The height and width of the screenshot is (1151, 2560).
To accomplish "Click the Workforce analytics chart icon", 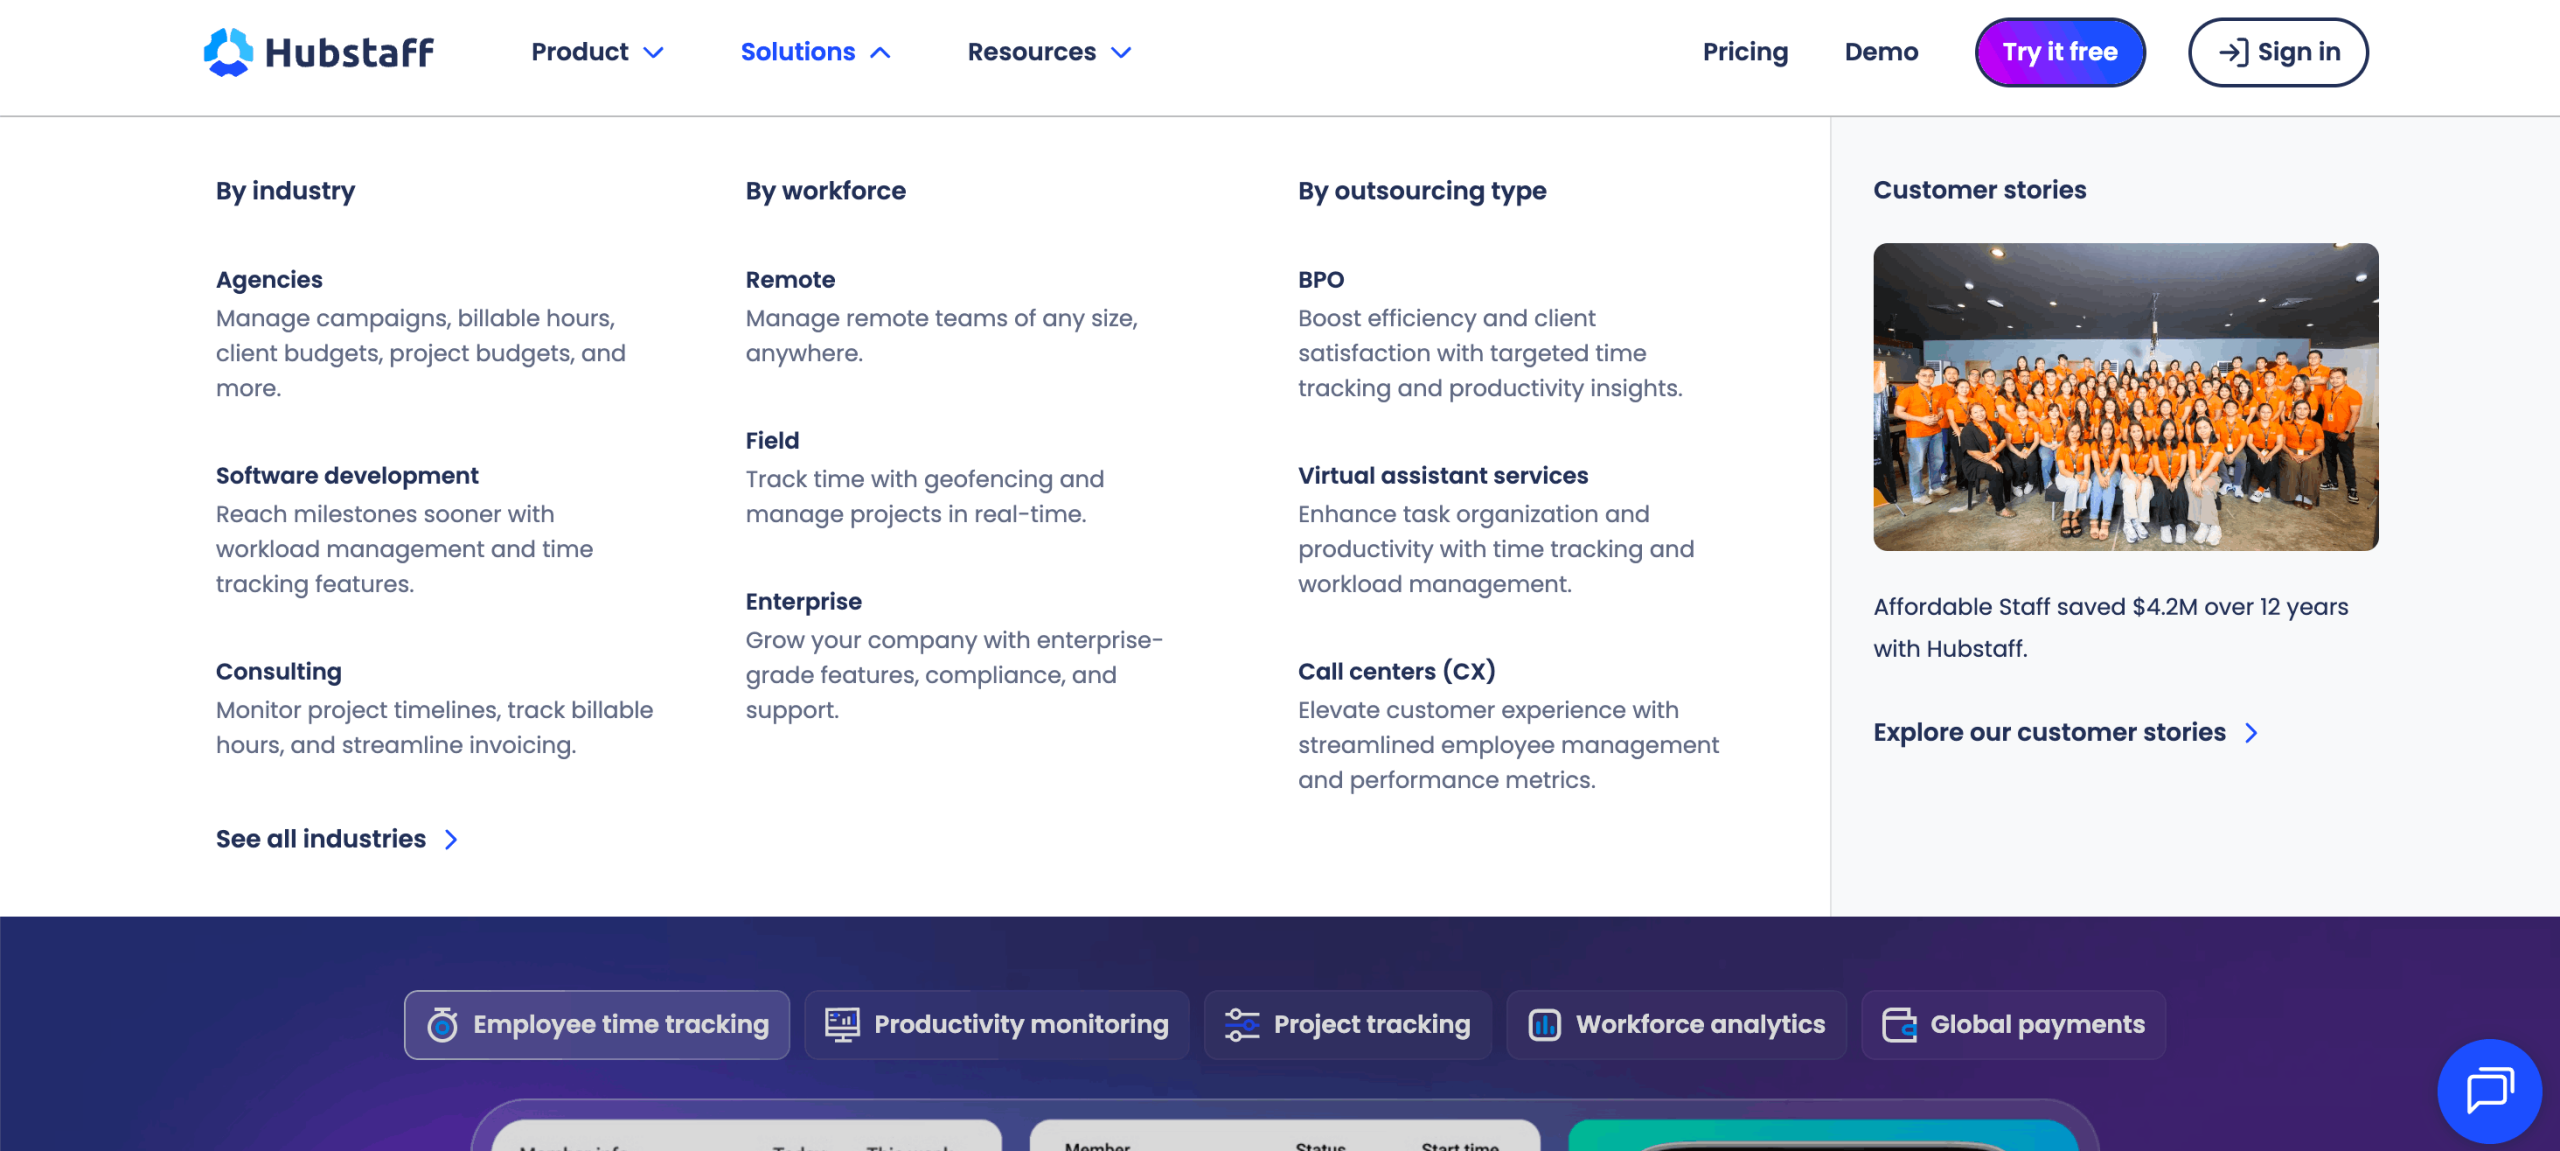I will (1544, 1024).
